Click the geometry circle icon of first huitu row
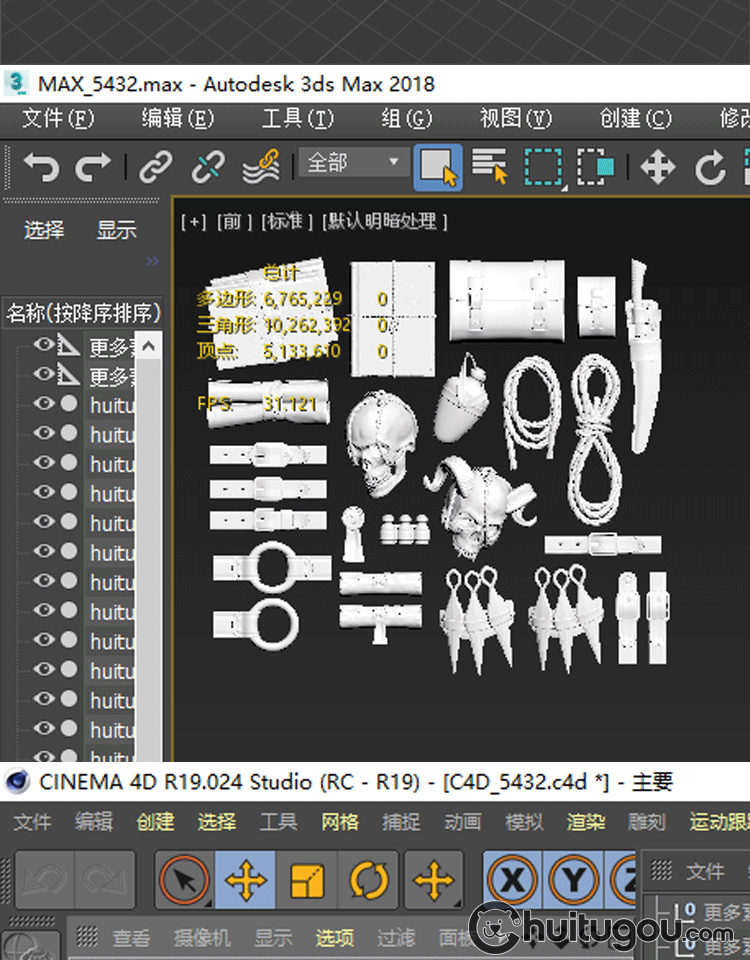The height and width of the screenshot is (960, 750). [x=69, y=403]
